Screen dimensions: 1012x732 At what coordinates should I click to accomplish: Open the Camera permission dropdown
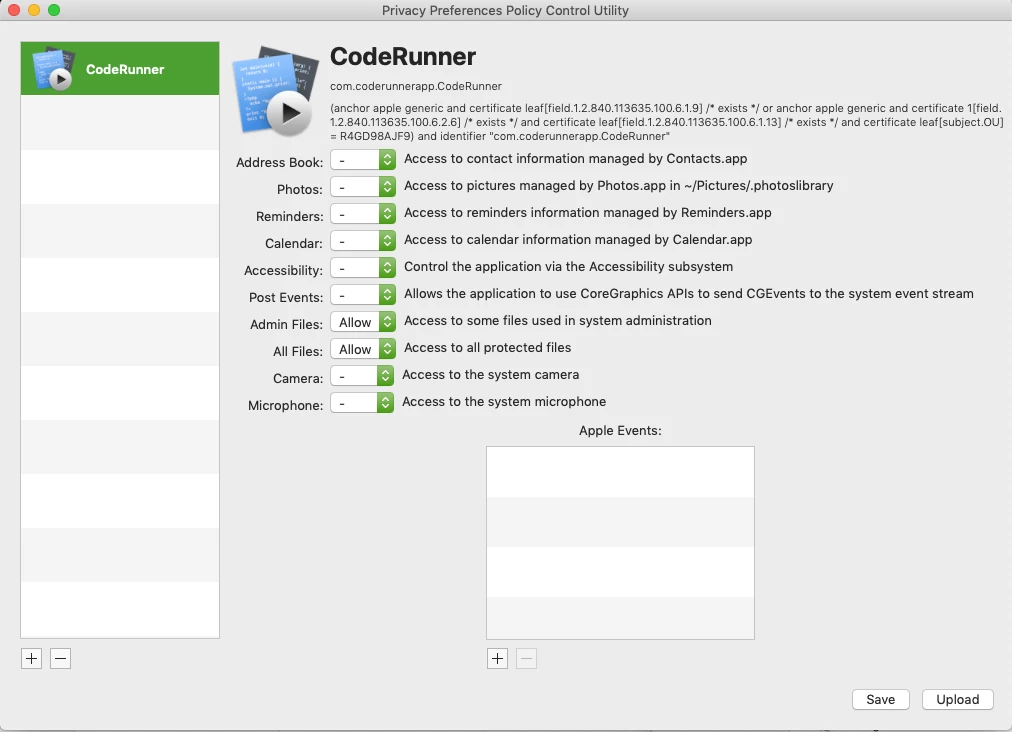tap(362, 376)
